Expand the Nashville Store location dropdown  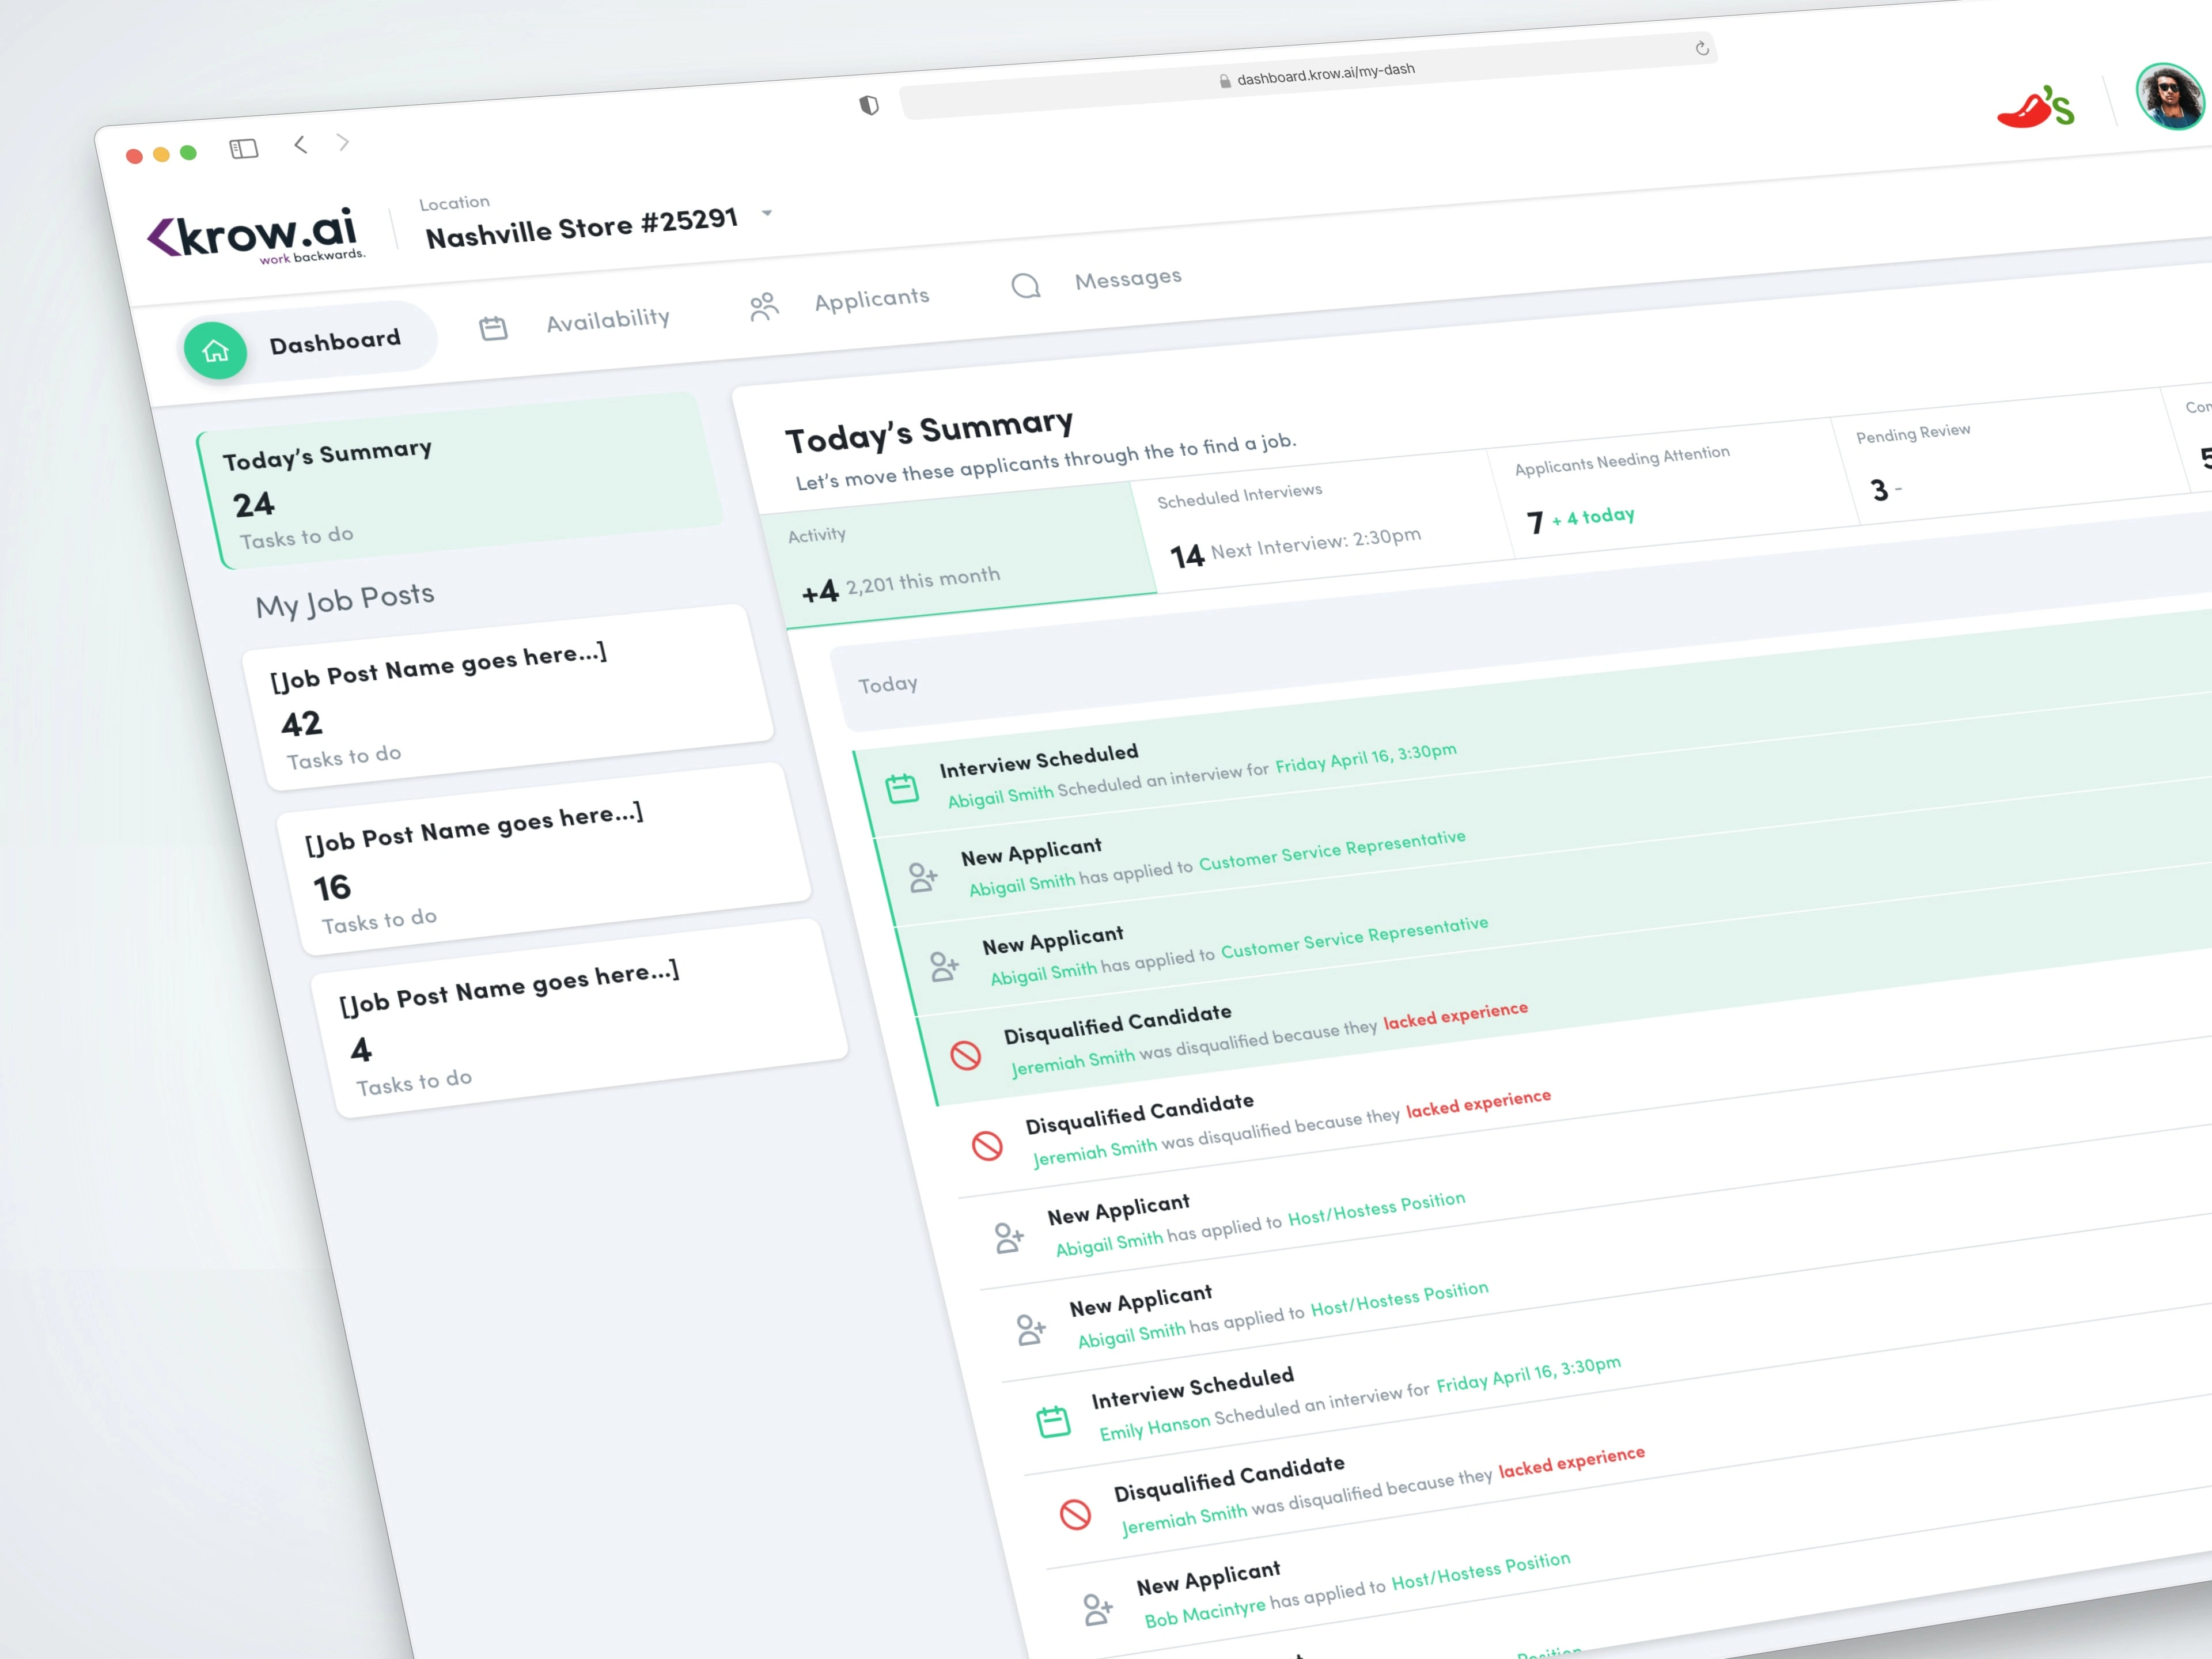[x=767, y=213]
